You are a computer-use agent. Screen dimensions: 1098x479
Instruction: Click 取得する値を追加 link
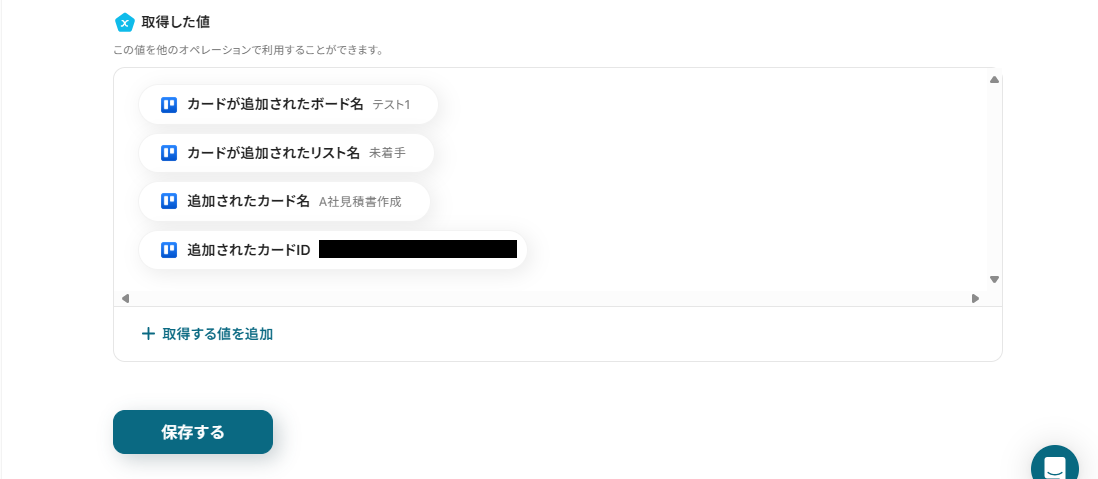218,334
